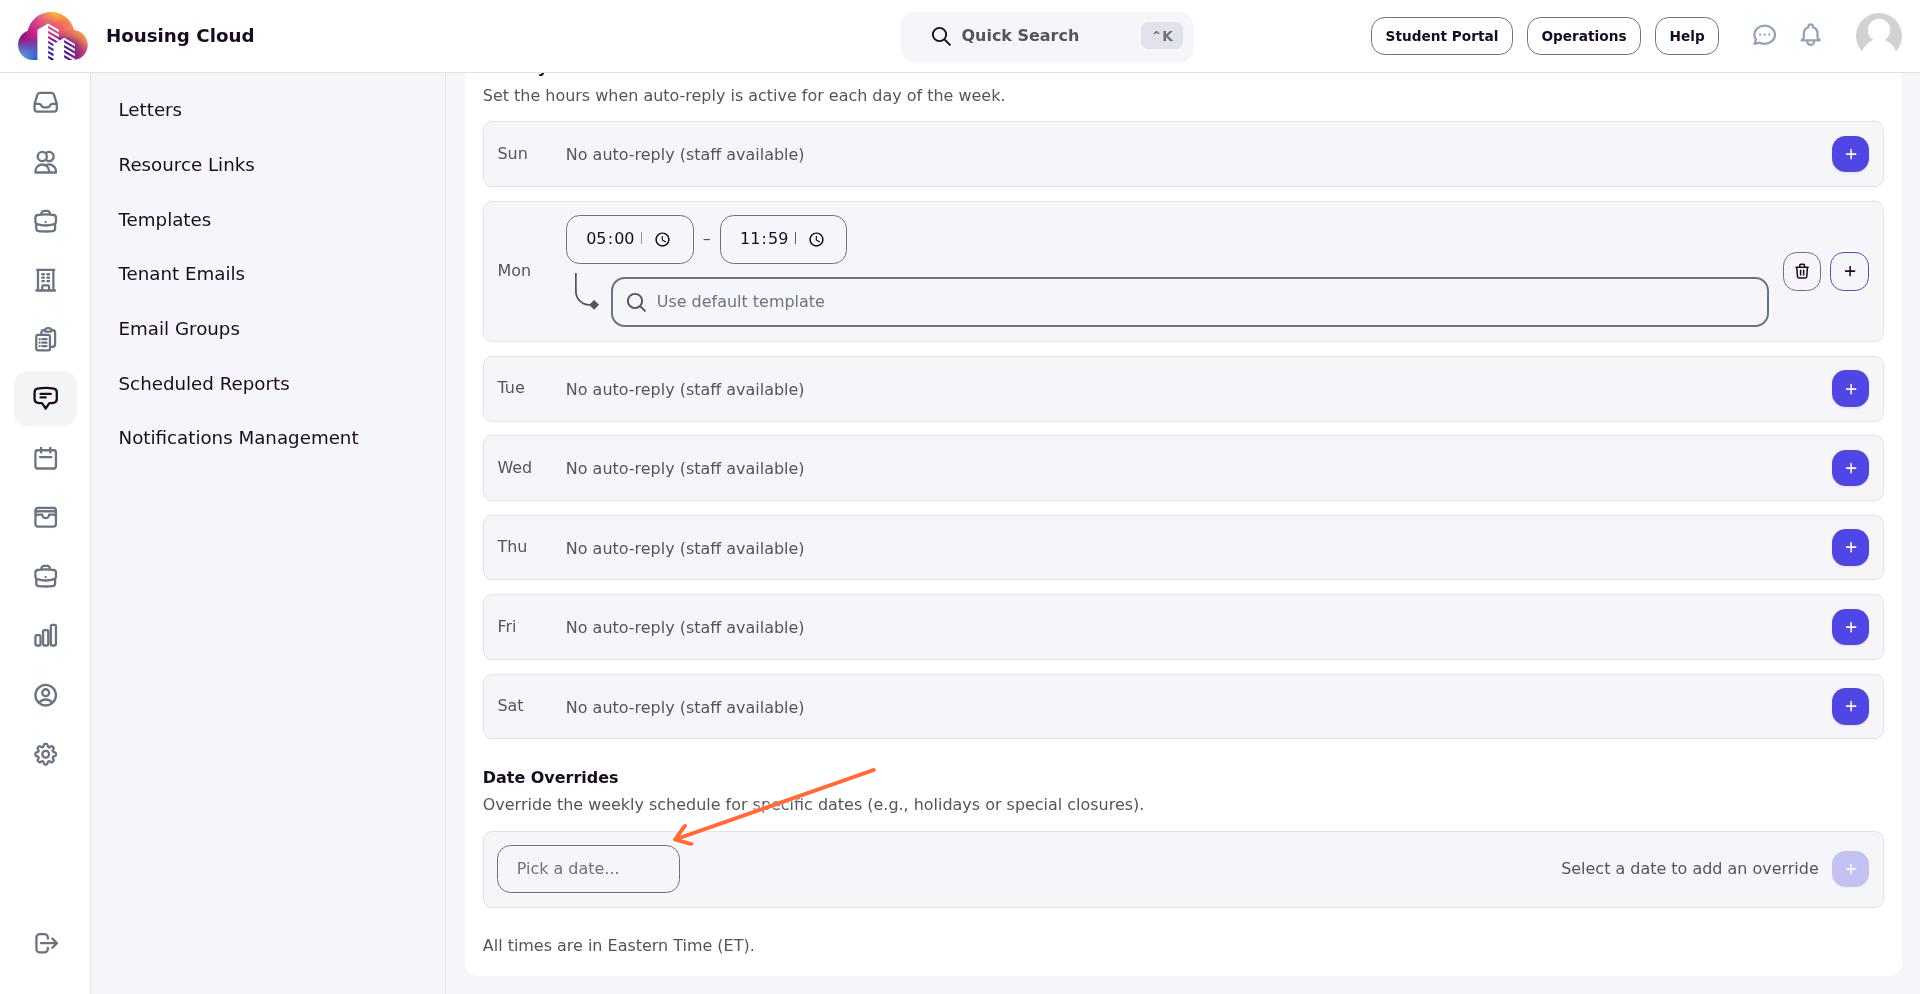Go to Resource Links menu item
1920x994 pixels.
(186, 165)
